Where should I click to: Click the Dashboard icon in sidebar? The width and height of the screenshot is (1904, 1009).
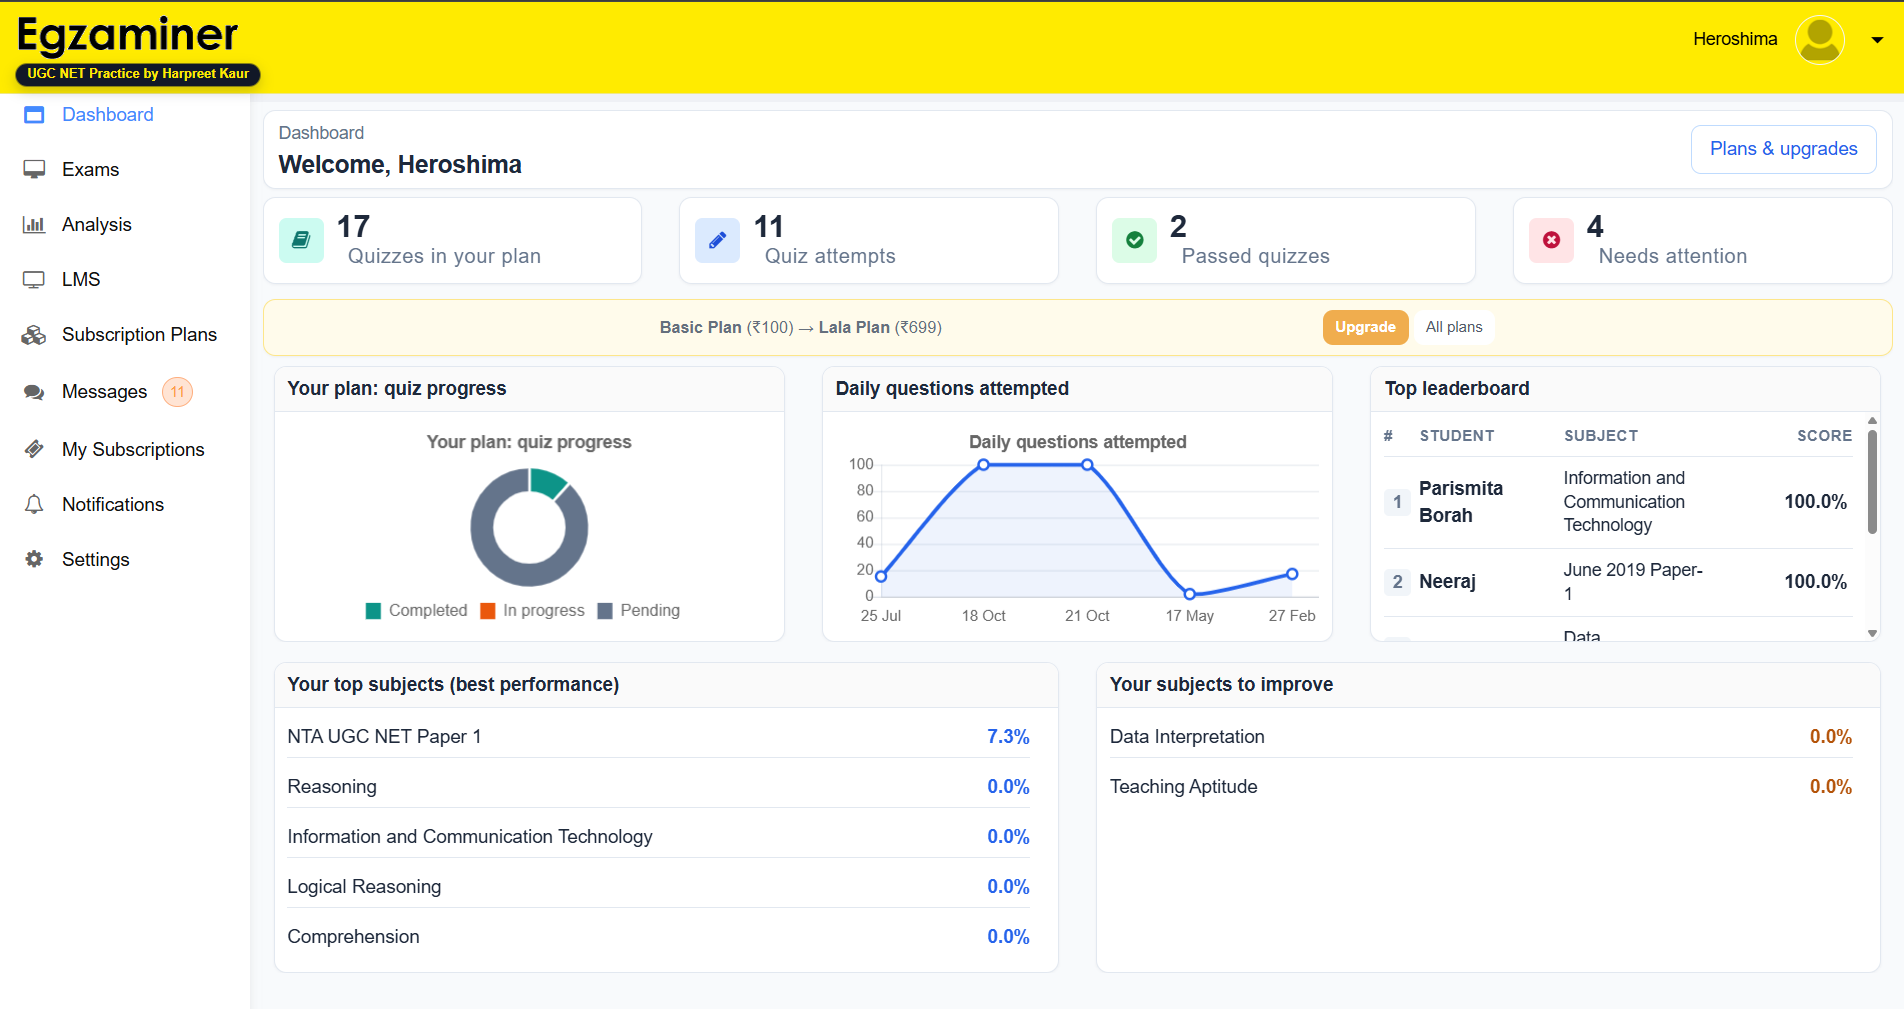[34, 115]
